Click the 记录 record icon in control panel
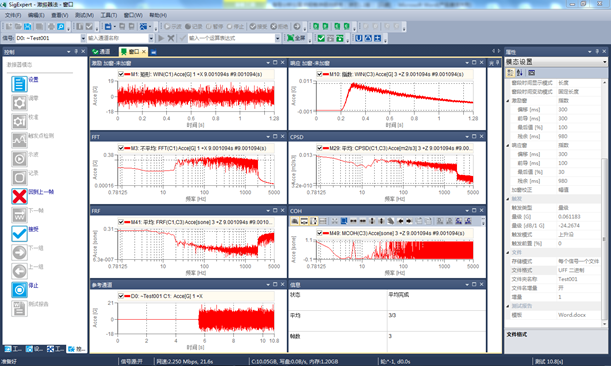The image size is (612, 367). (x=19, y=178)
